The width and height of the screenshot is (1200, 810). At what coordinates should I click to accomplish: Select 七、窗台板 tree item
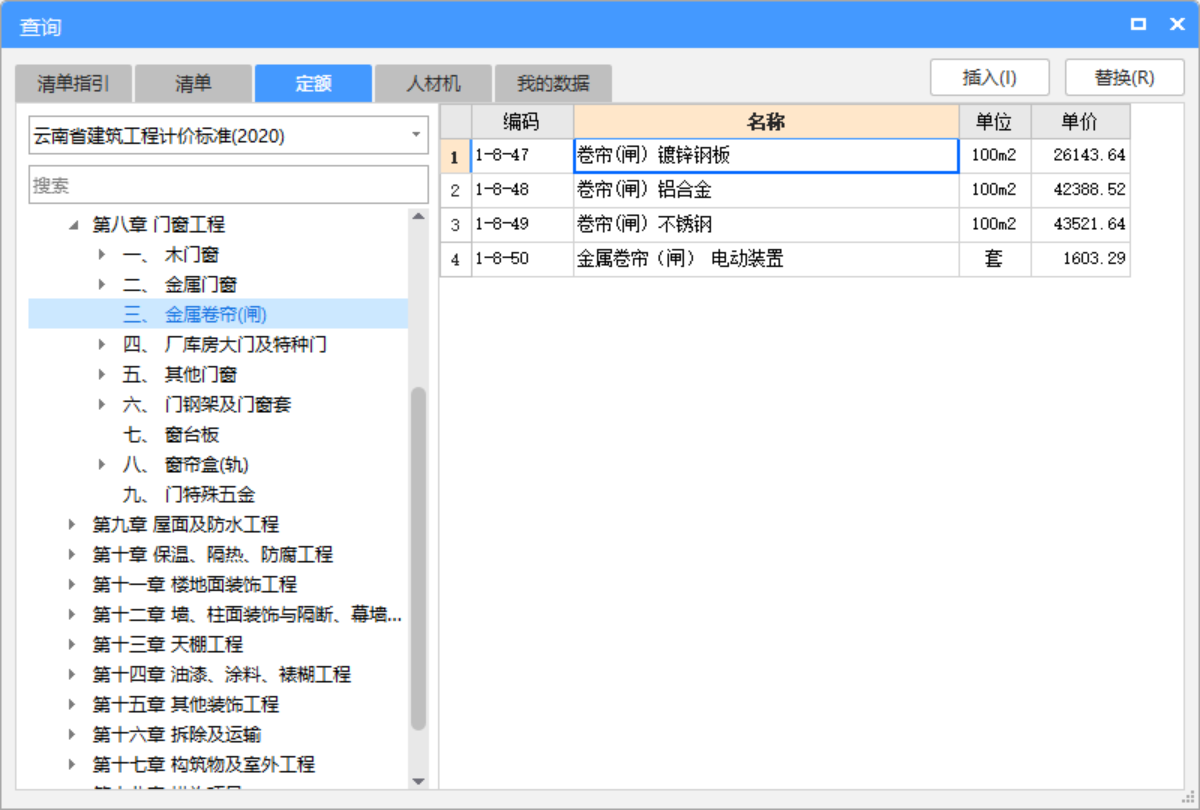click(x=171, y=435)
